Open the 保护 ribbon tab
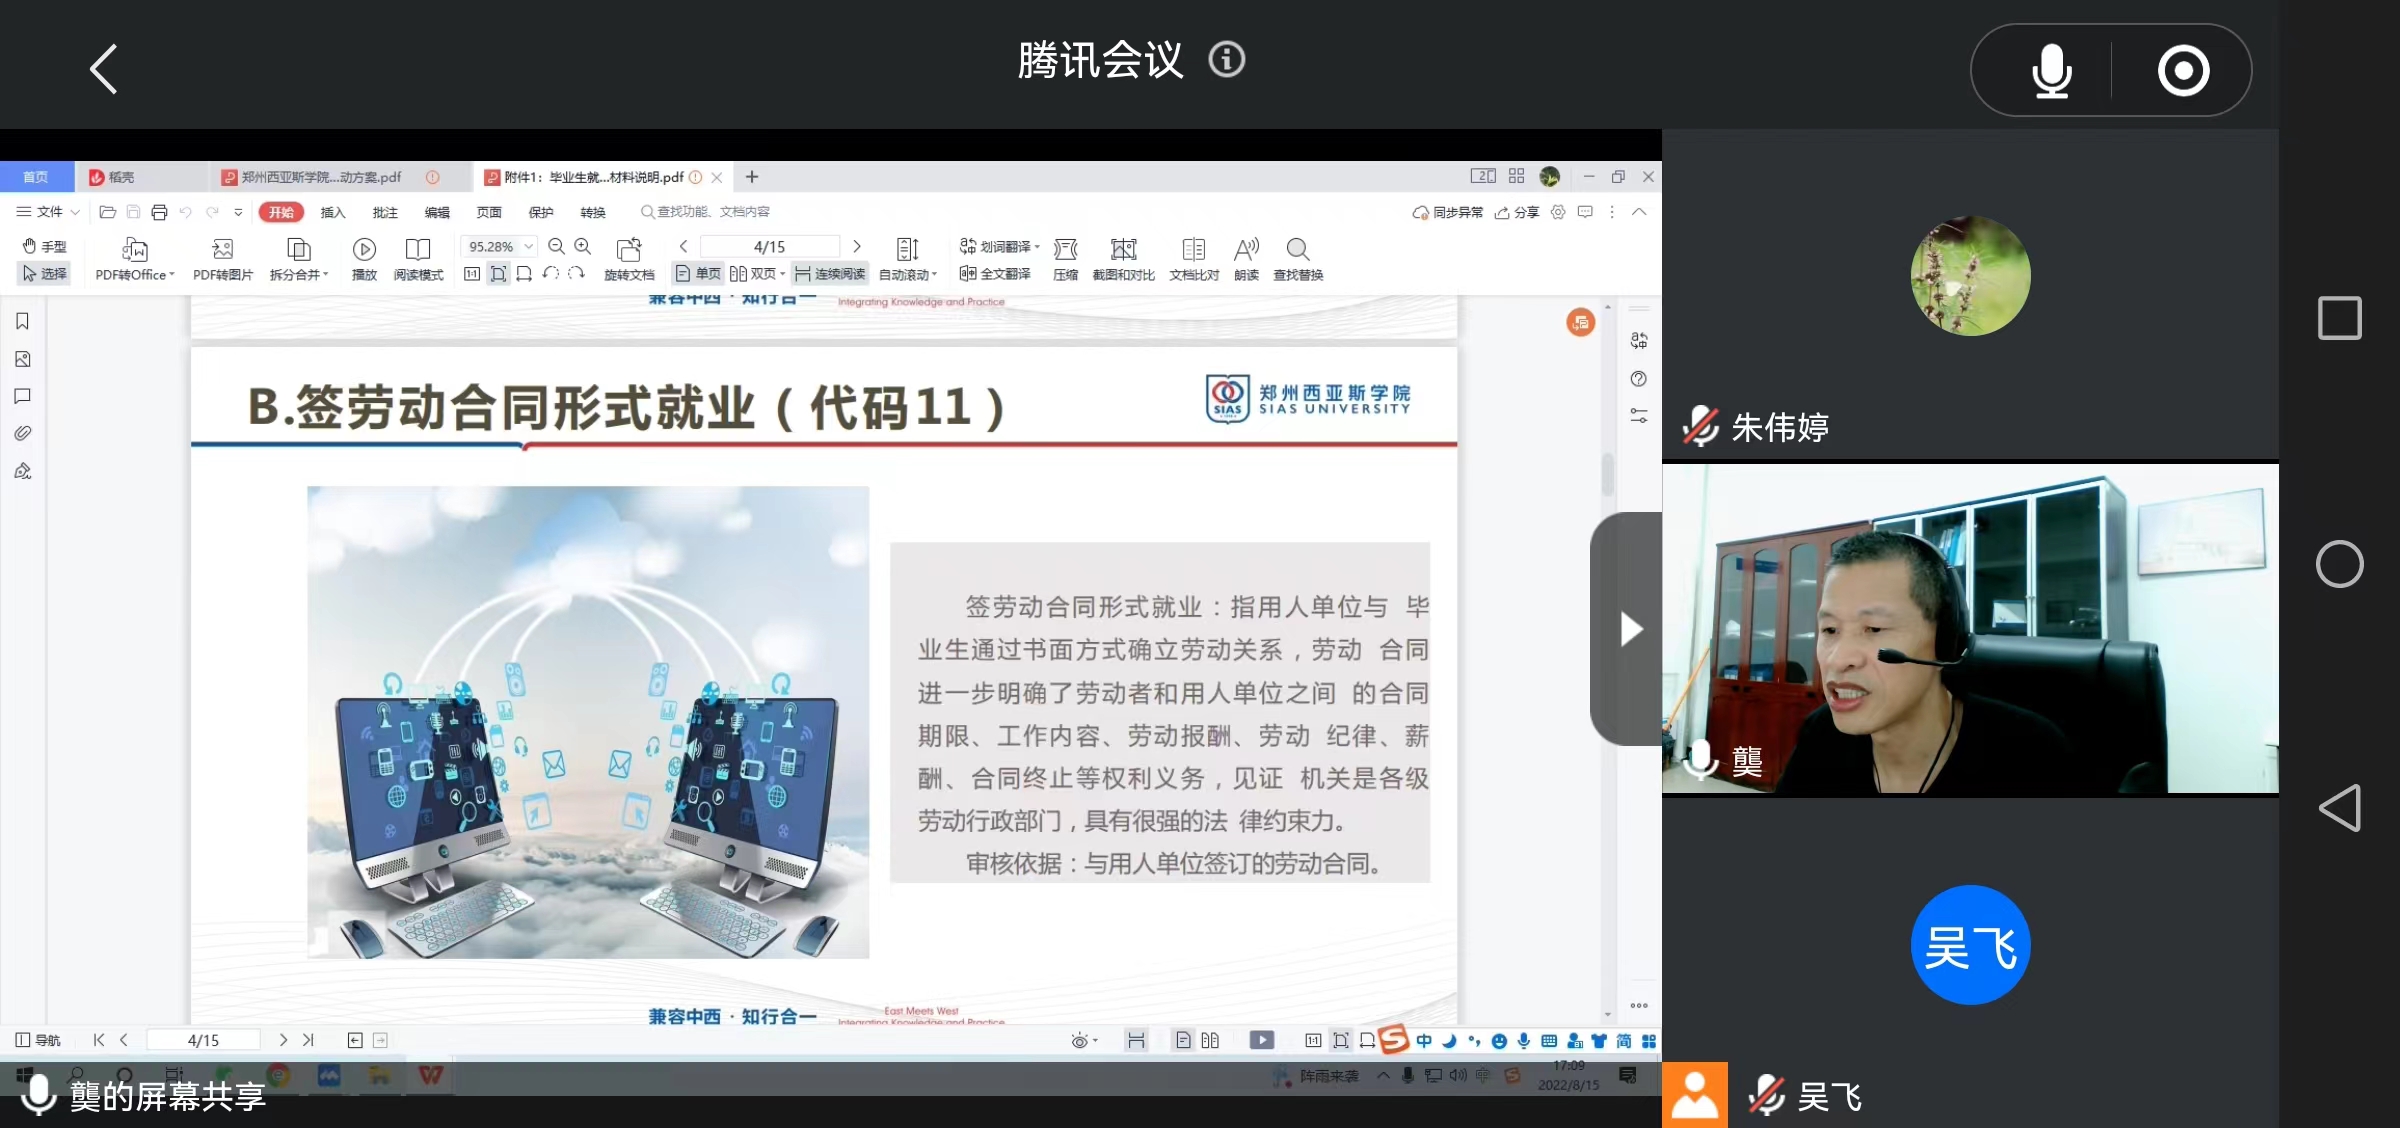 (x=541, y=212)
